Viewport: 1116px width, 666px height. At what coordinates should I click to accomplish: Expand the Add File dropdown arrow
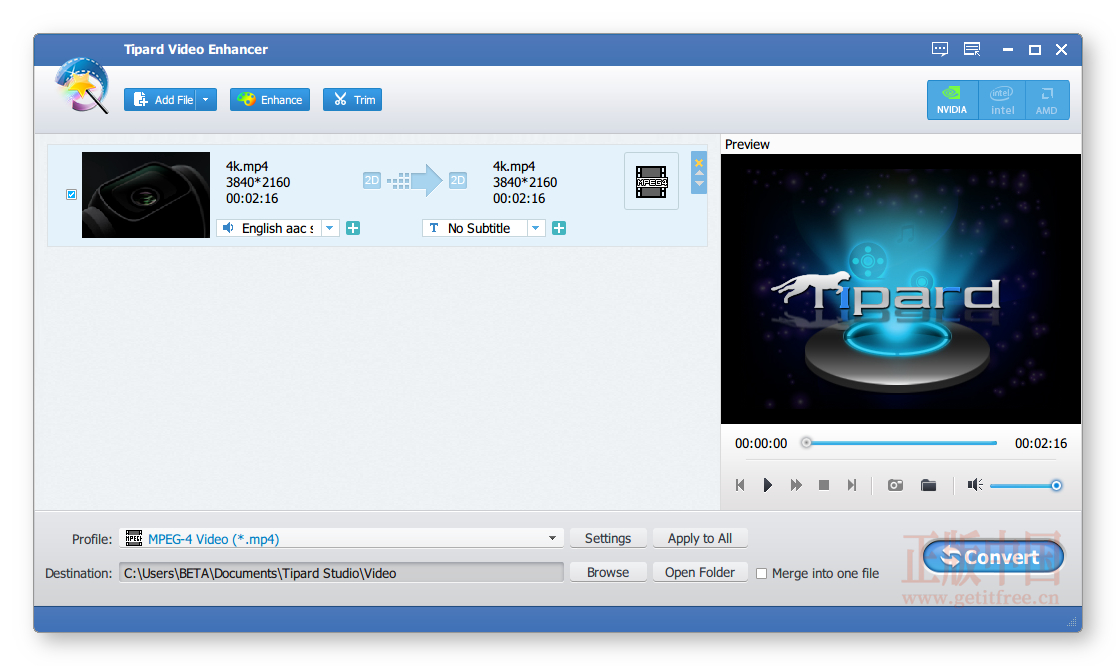[206, 100]
